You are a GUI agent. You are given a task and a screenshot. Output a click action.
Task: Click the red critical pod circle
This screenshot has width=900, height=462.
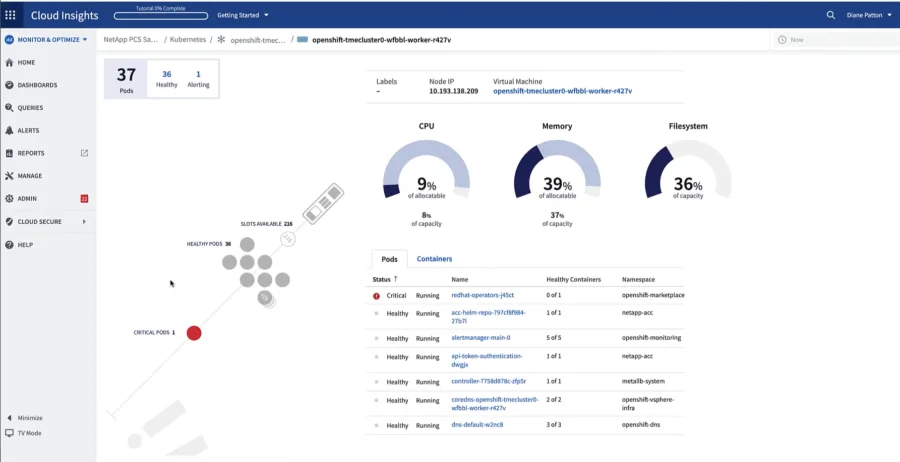[194, 333]
